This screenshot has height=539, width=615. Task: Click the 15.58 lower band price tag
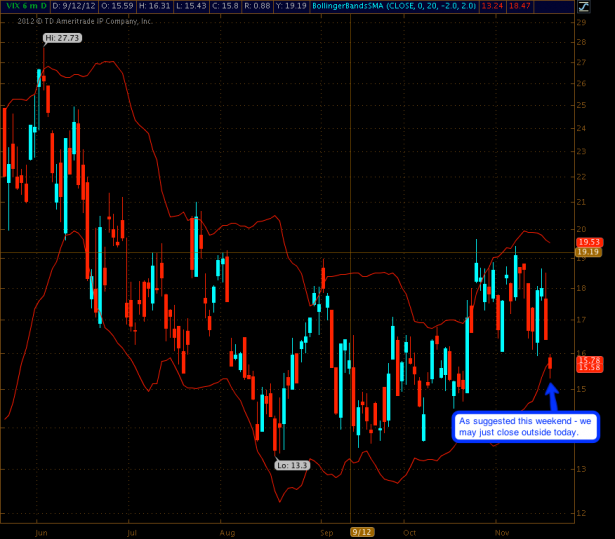[x=587, y=369]
